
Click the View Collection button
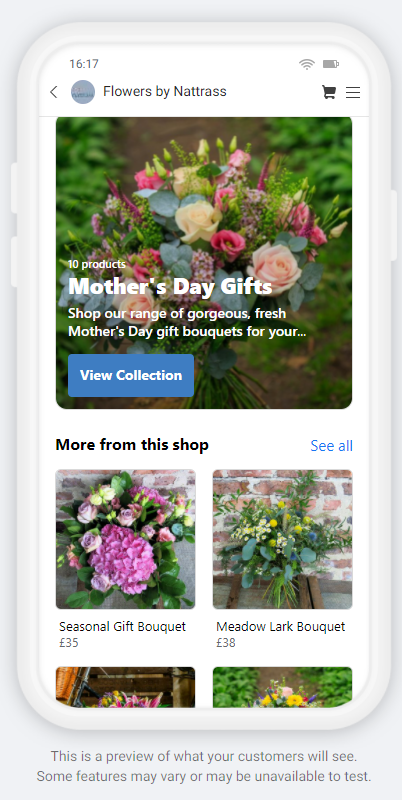[x=131, y=376]
